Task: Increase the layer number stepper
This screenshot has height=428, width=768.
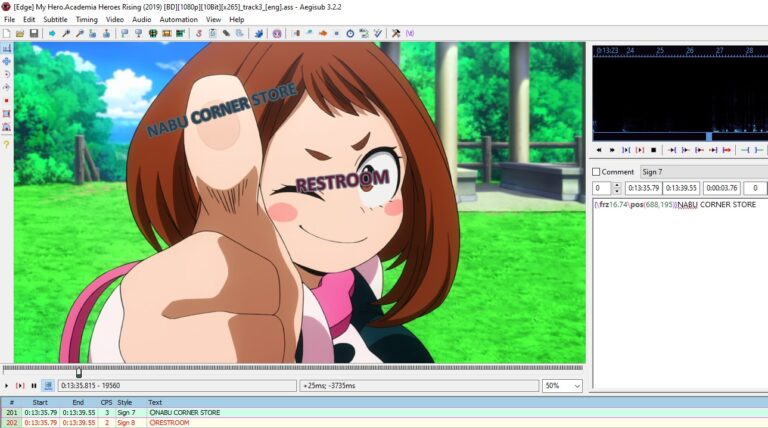Action: (617, 185)
